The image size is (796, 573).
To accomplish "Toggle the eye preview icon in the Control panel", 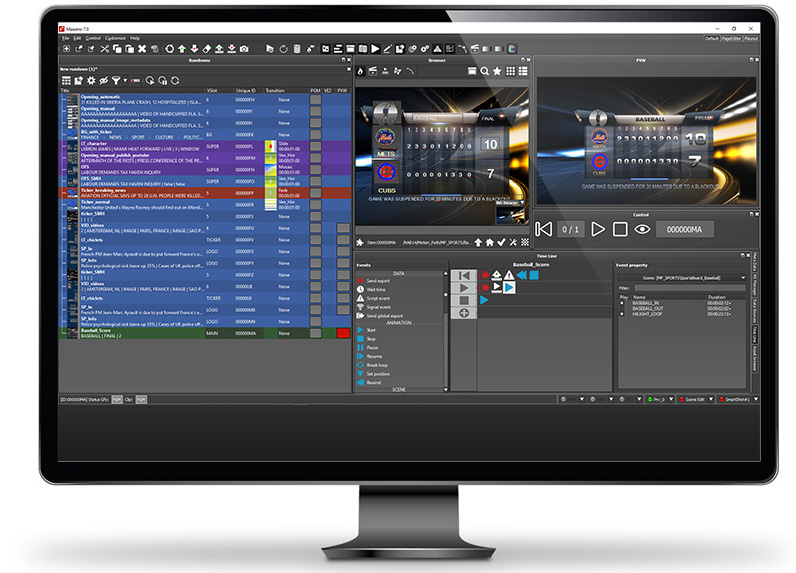I will point(642,229).
